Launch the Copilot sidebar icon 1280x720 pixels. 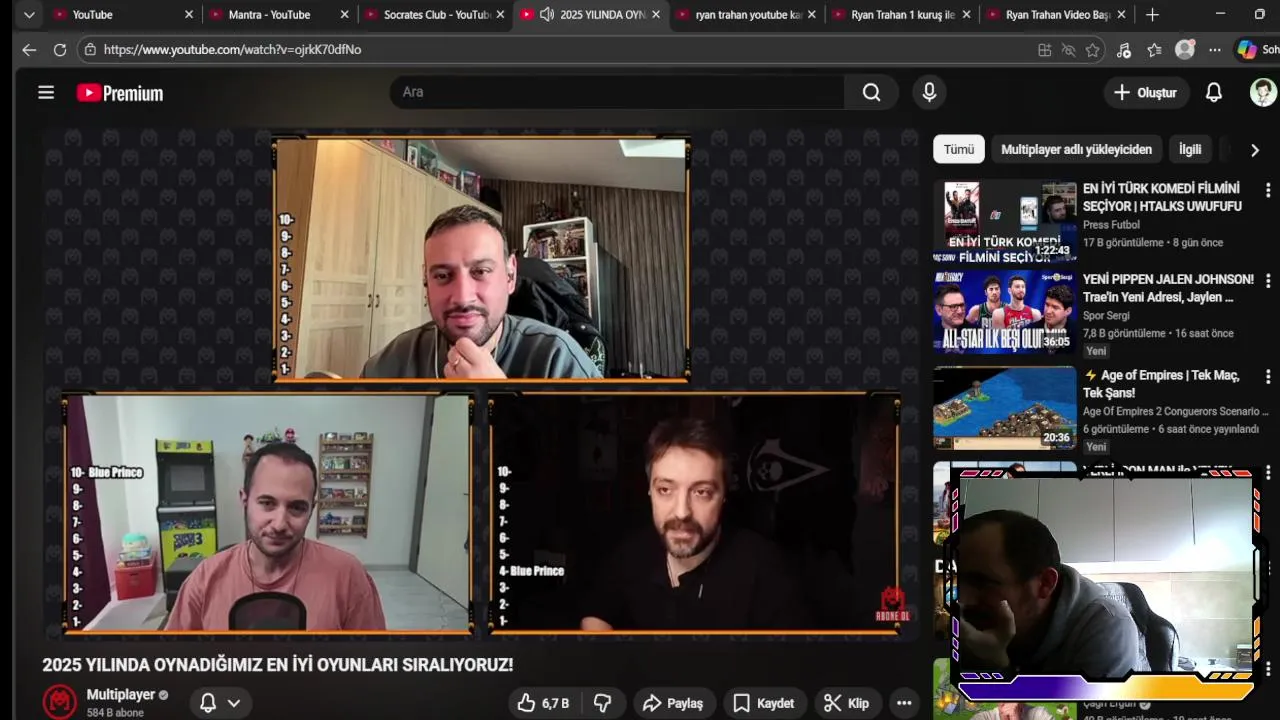(x=1247, y=50)
